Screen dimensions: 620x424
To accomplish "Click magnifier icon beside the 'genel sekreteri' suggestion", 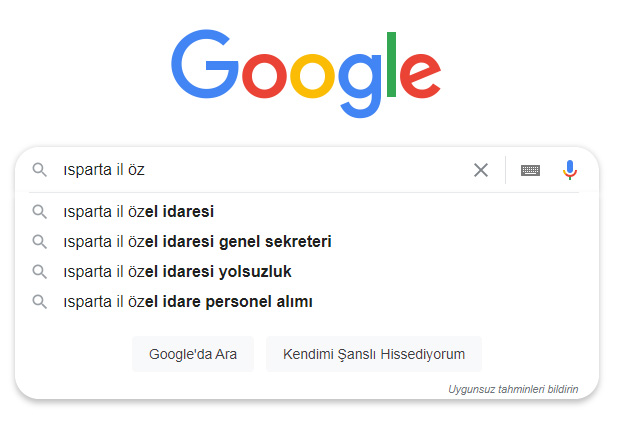I will pyautogui.click(x=40, y=242).
